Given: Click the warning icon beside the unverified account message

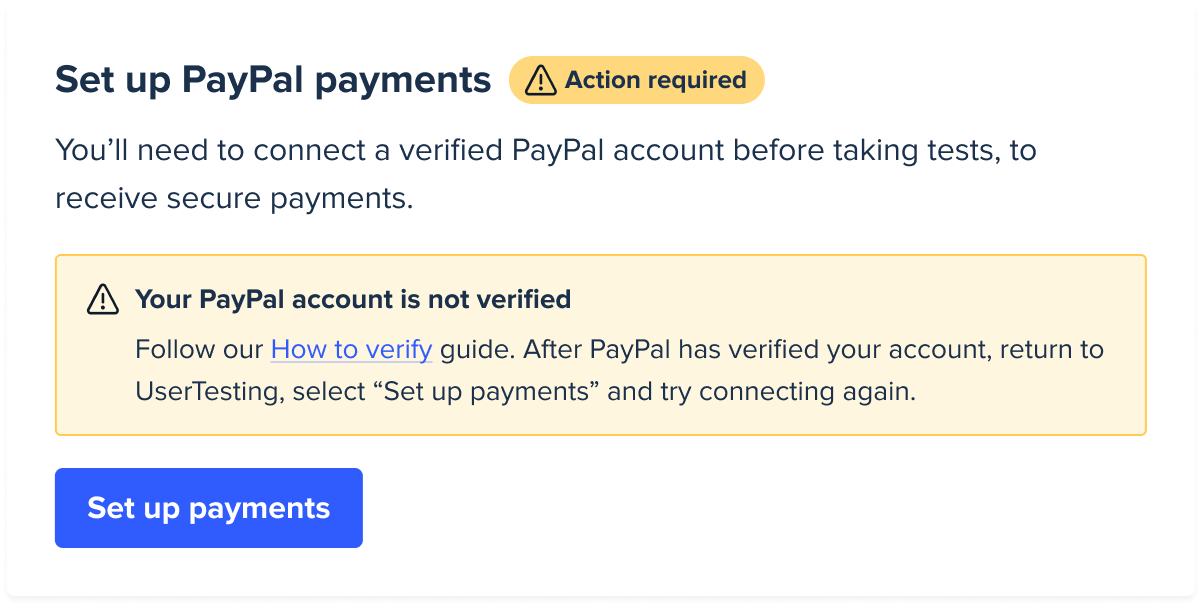Looking at the screenshot, I should coord(103,299).
